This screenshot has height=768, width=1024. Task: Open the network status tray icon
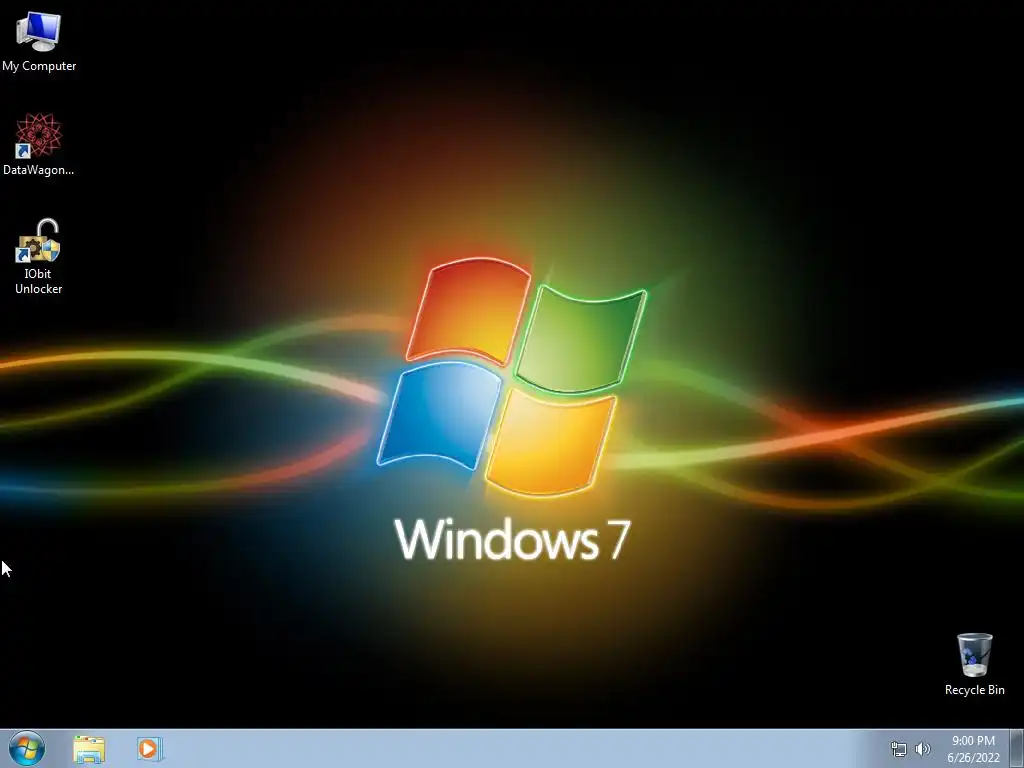pyautogui.click(x=899, y=749)
